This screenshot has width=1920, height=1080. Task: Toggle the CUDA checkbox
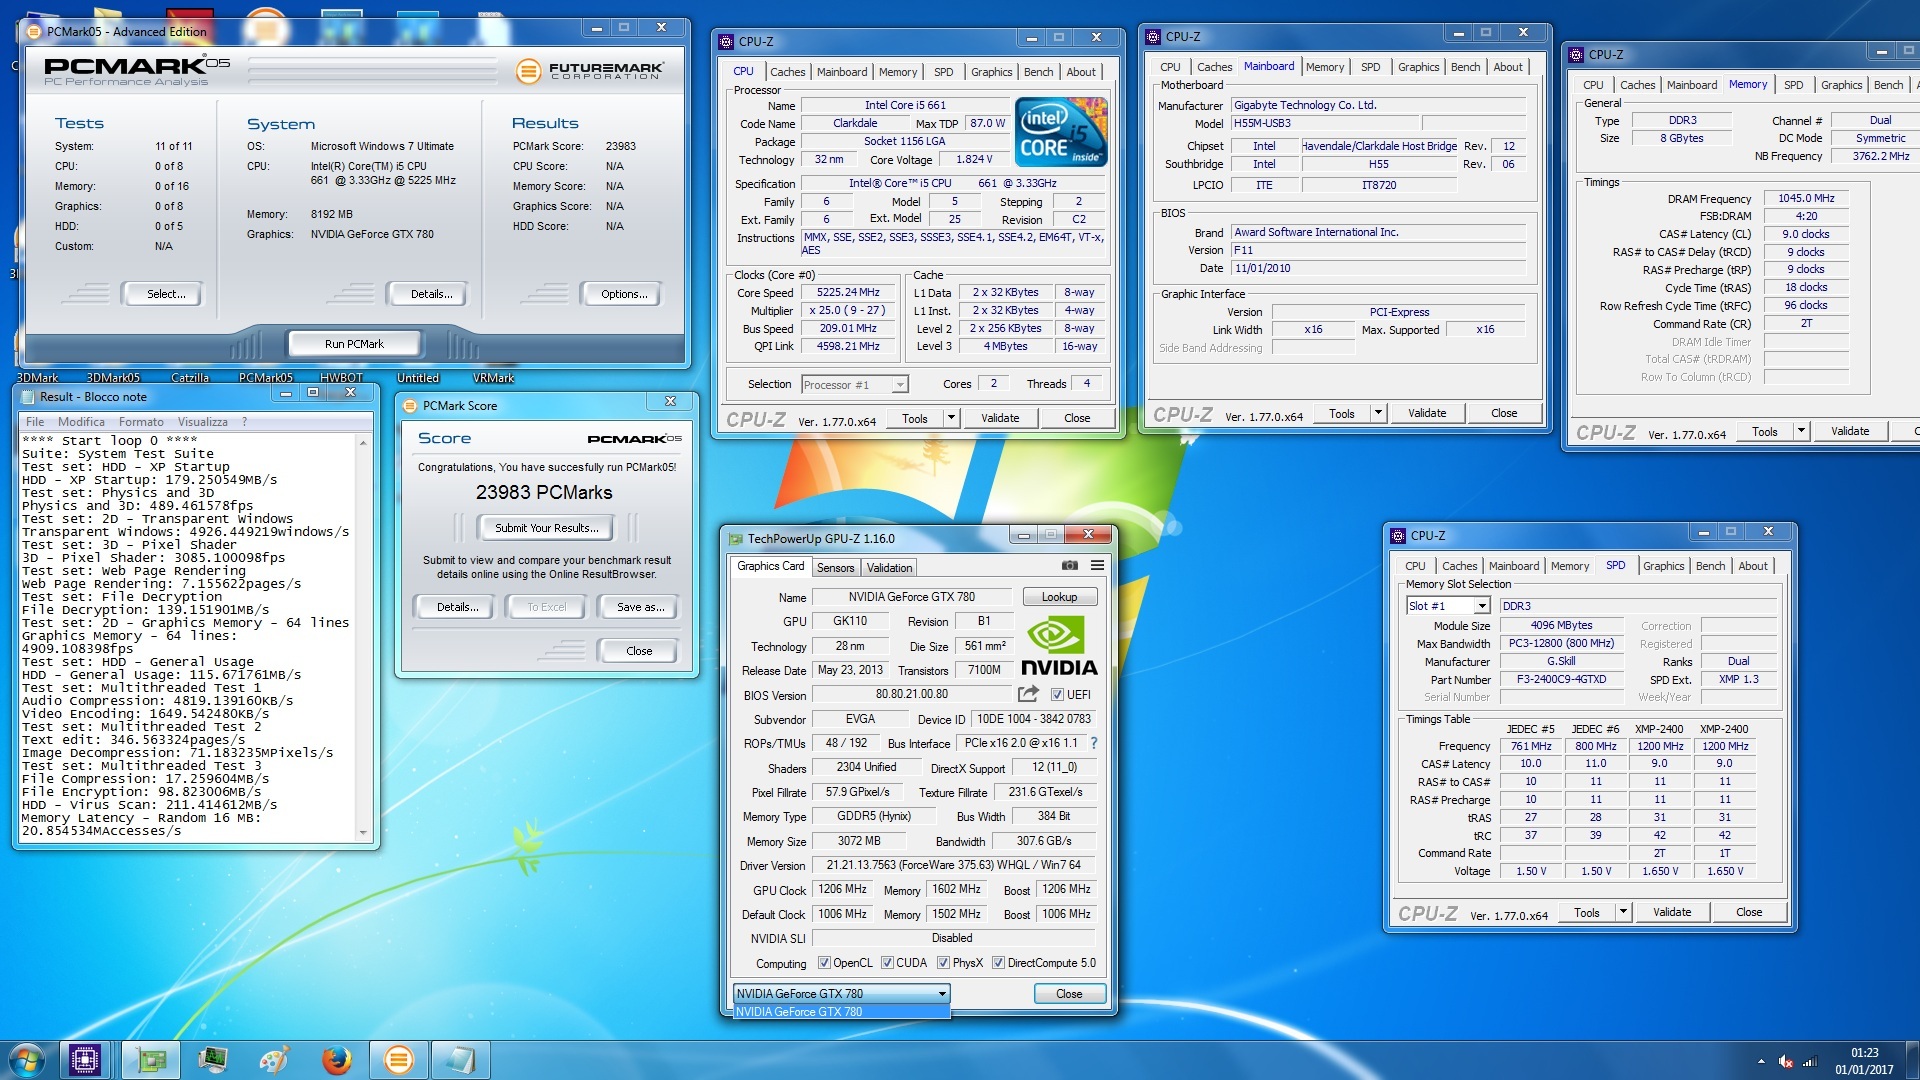tap(887, 963)
